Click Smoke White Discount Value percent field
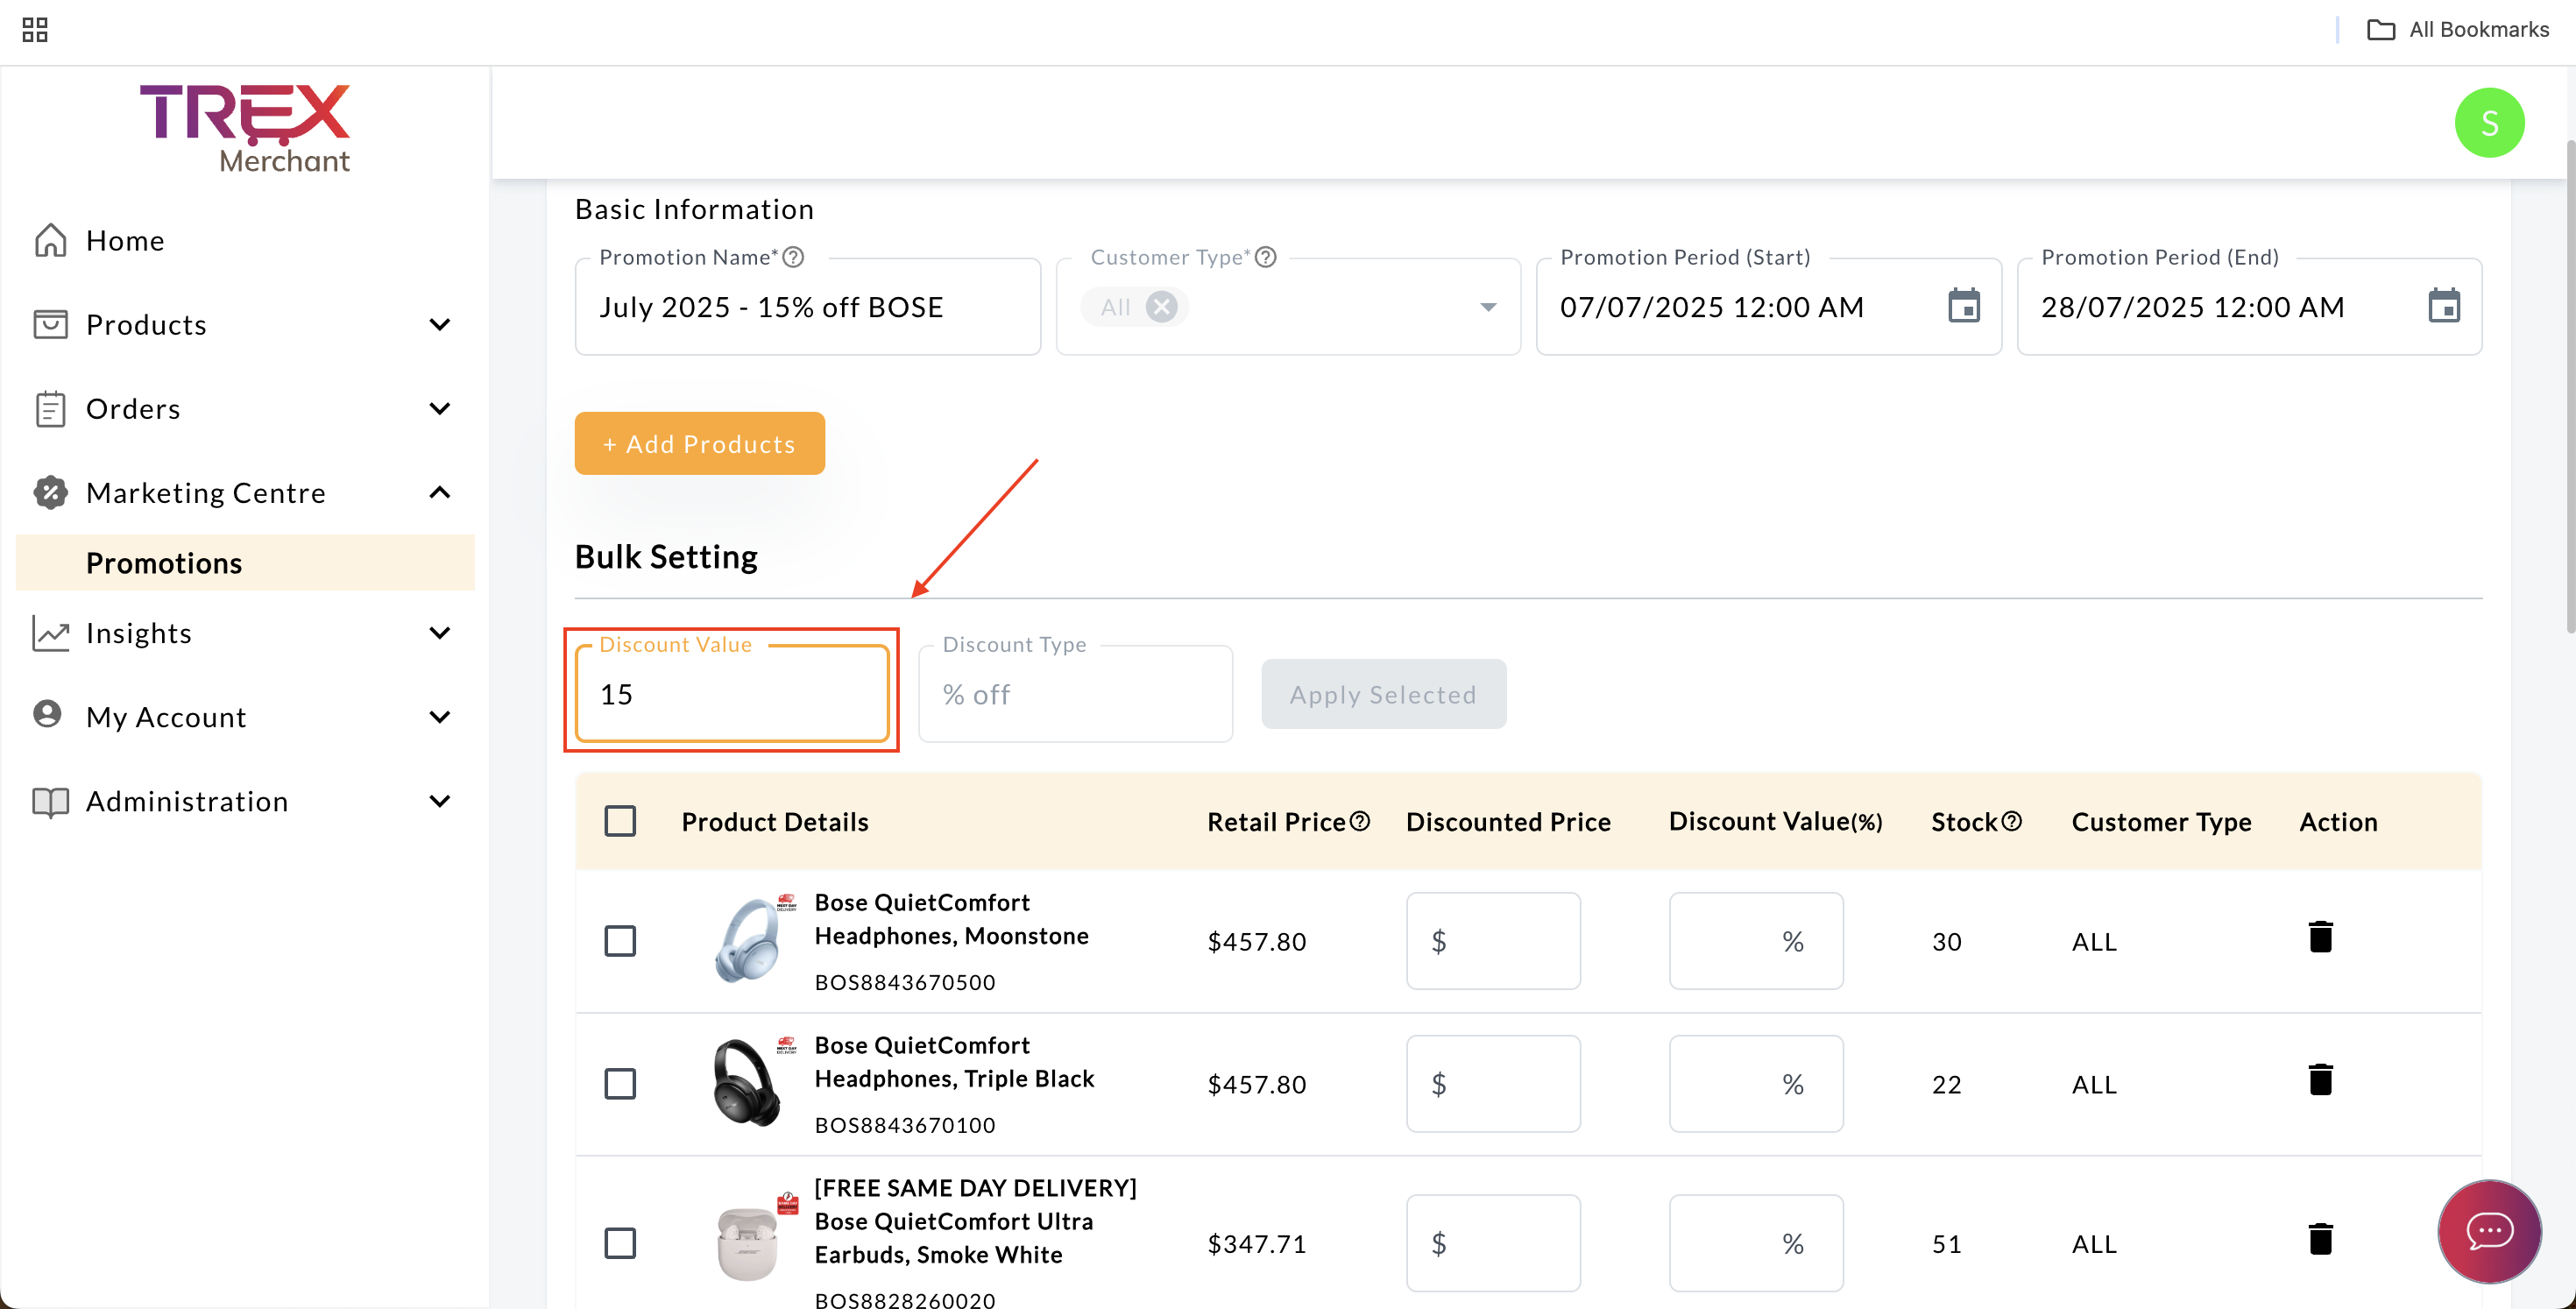 (x=1756, y=1243)
